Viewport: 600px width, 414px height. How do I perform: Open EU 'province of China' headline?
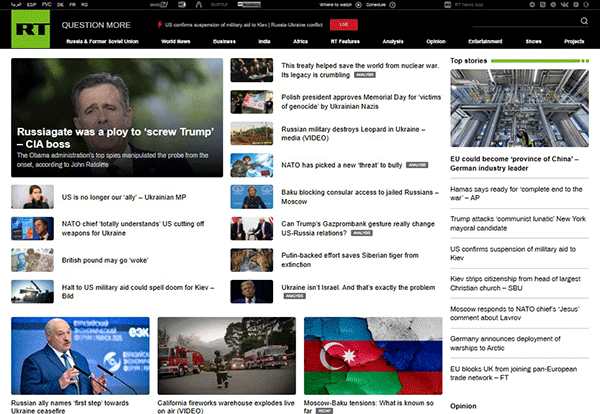(514, 163)
